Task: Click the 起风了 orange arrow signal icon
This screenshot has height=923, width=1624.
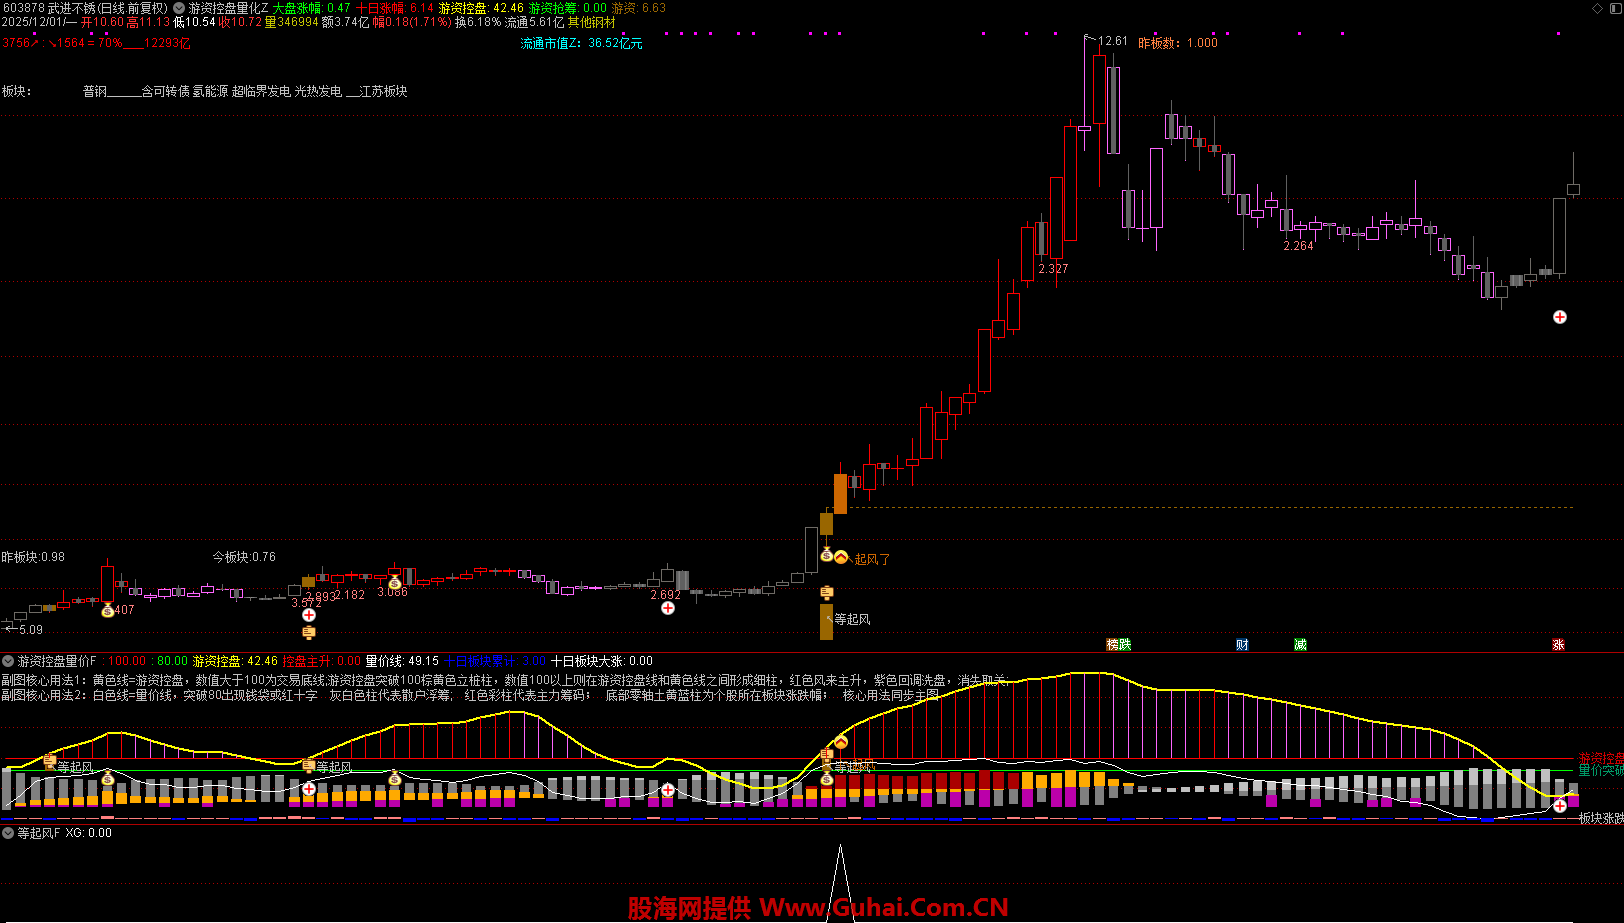Action: pyautogui.click(x=841, y=557)
